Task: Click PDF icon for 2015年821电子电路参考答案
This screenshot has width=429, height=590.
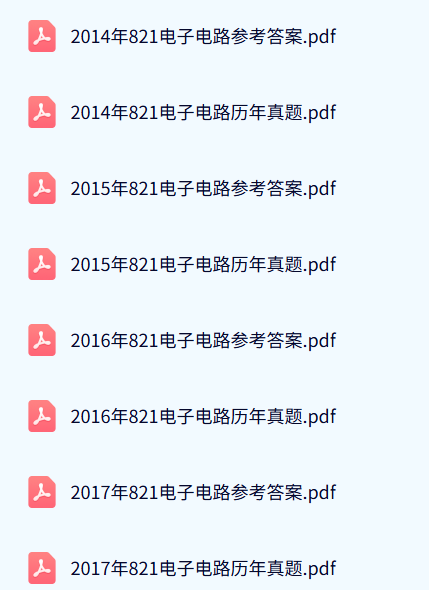Action: click(42, 188)
